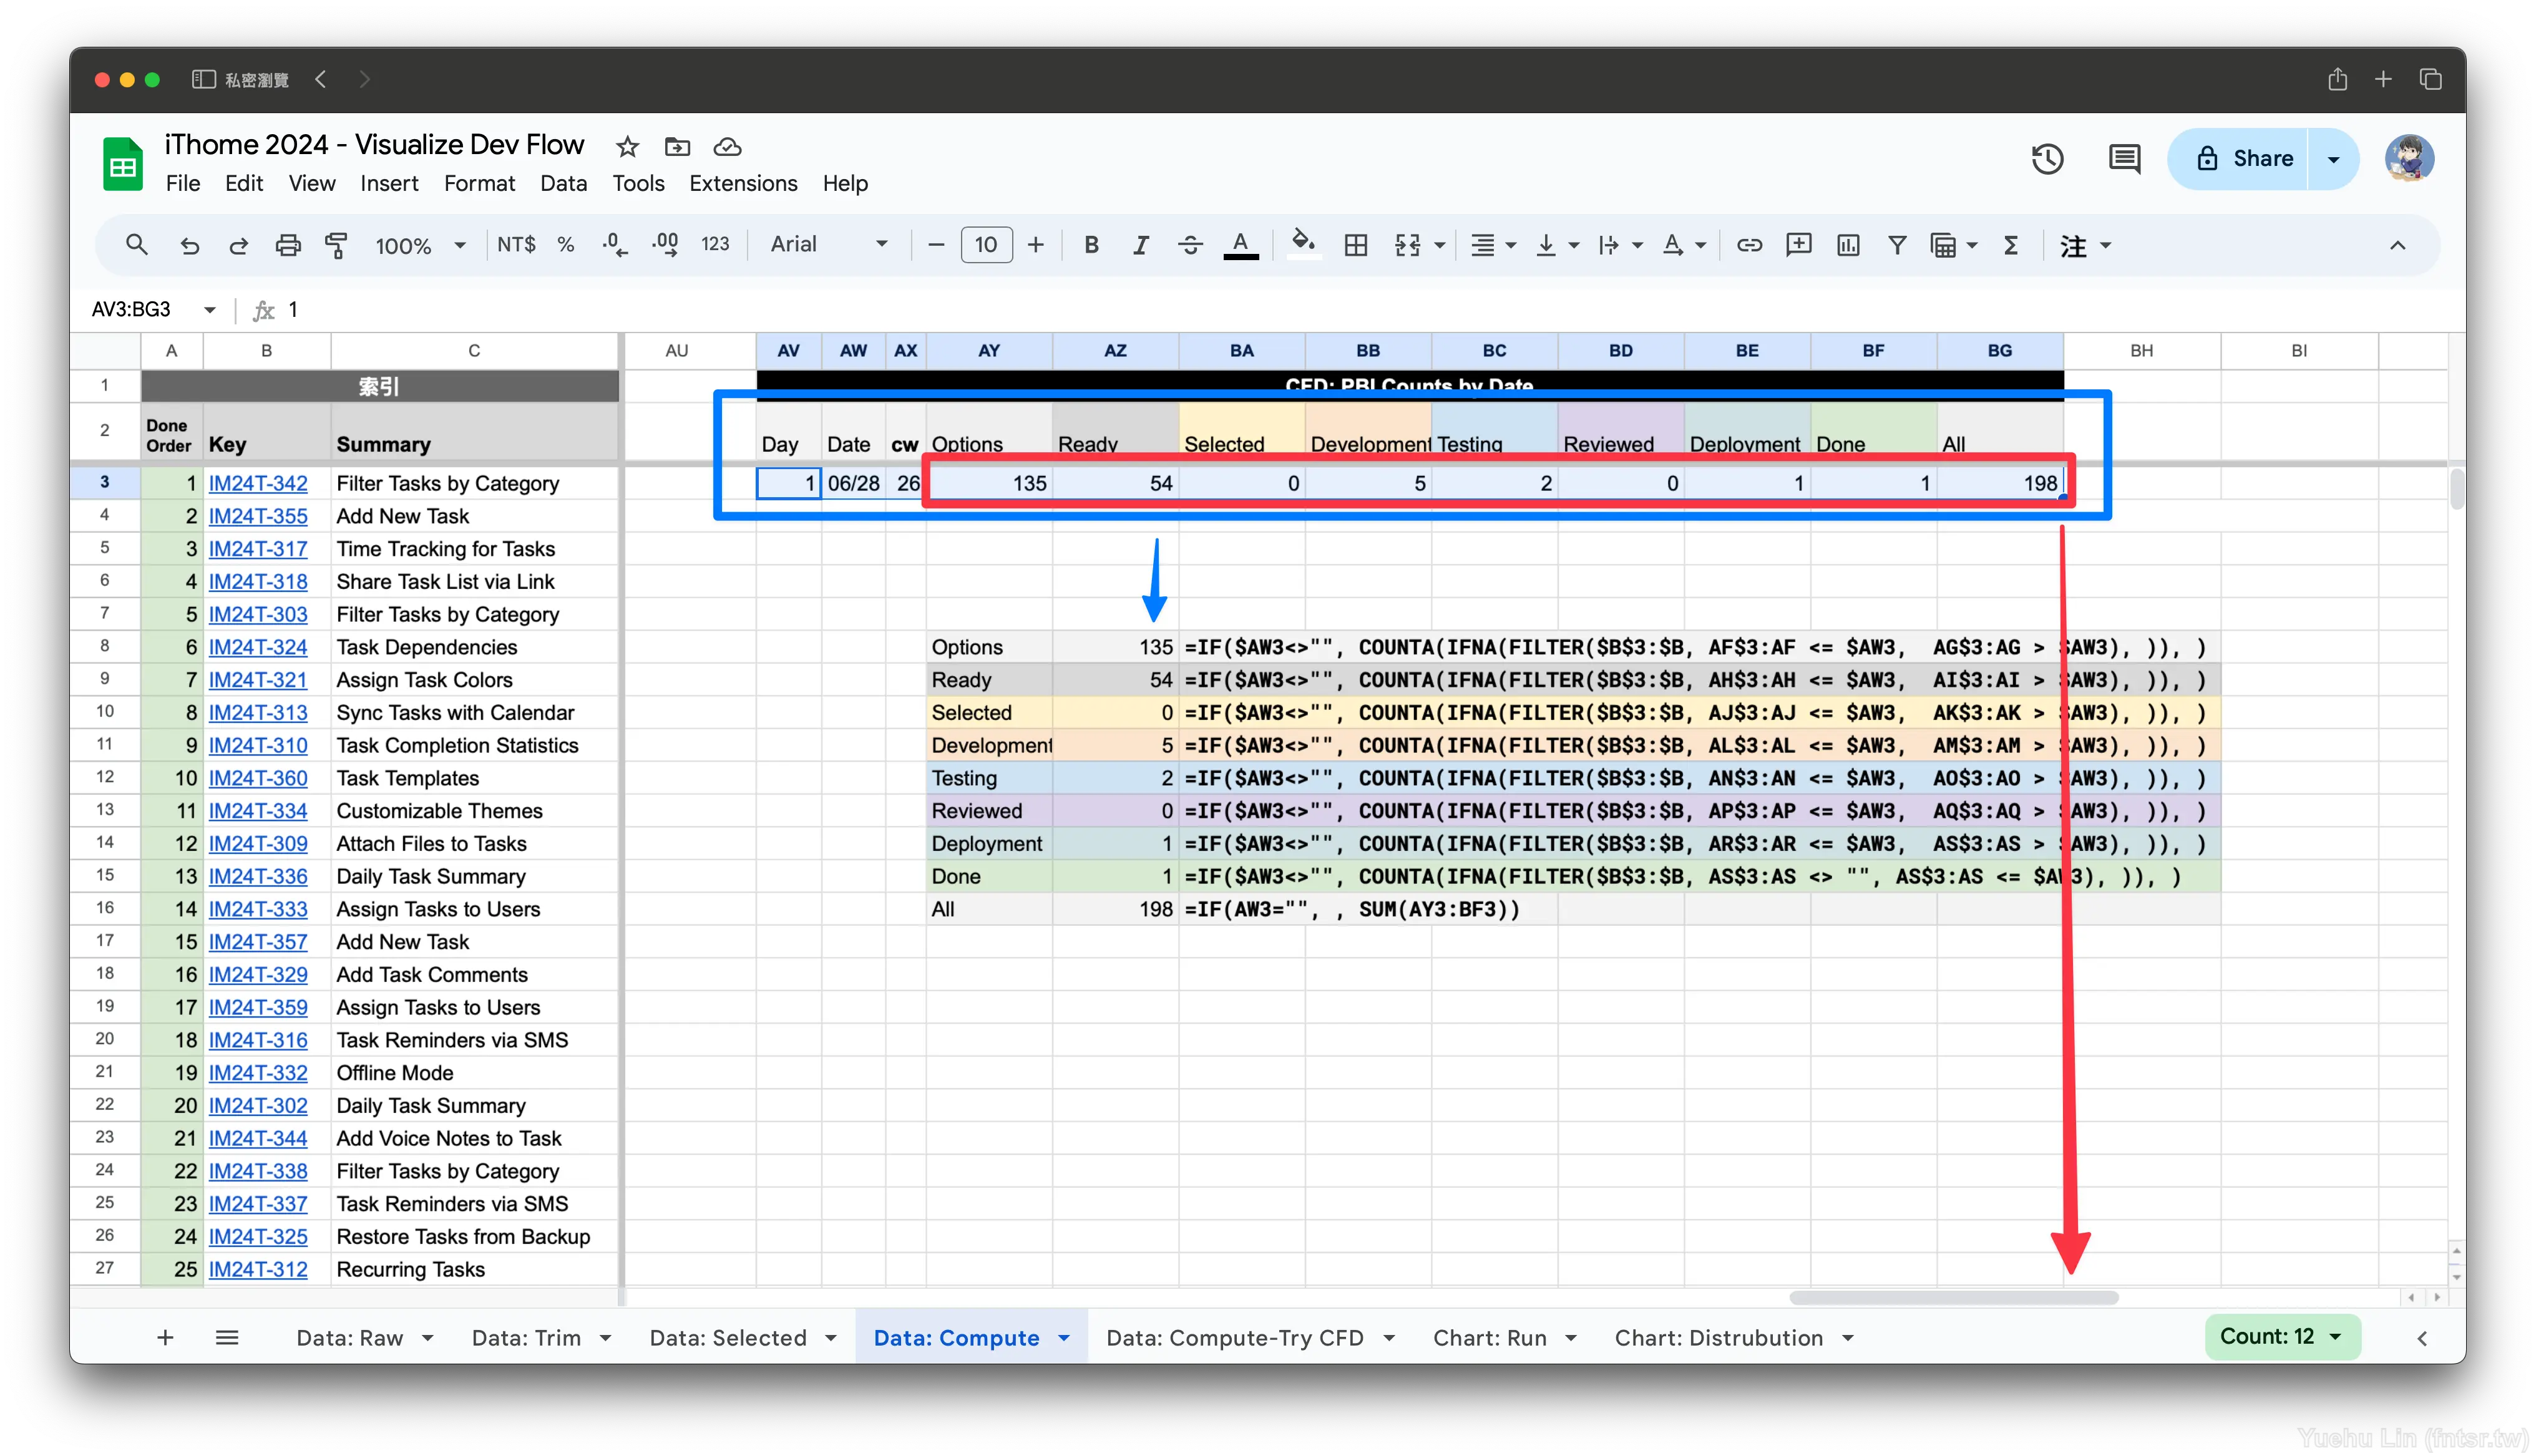Screen dimensions: 2536x1456
Task: Open the comments panel icon
Action: (2124, 159)
